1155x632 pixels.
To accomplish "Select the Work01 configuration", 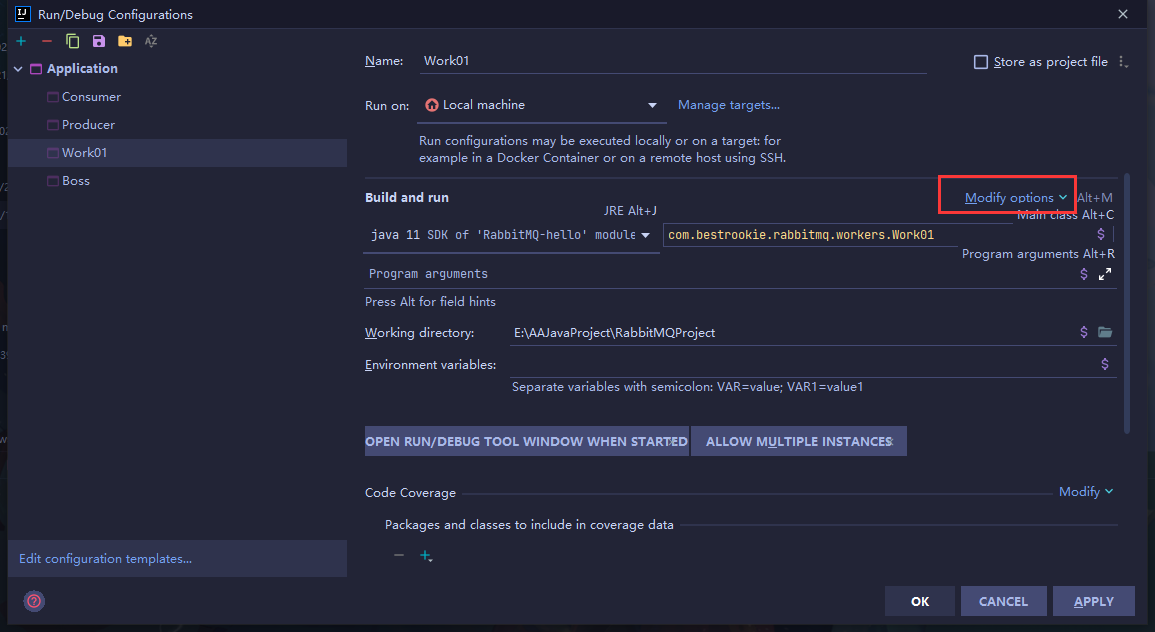I will (178, 152).
